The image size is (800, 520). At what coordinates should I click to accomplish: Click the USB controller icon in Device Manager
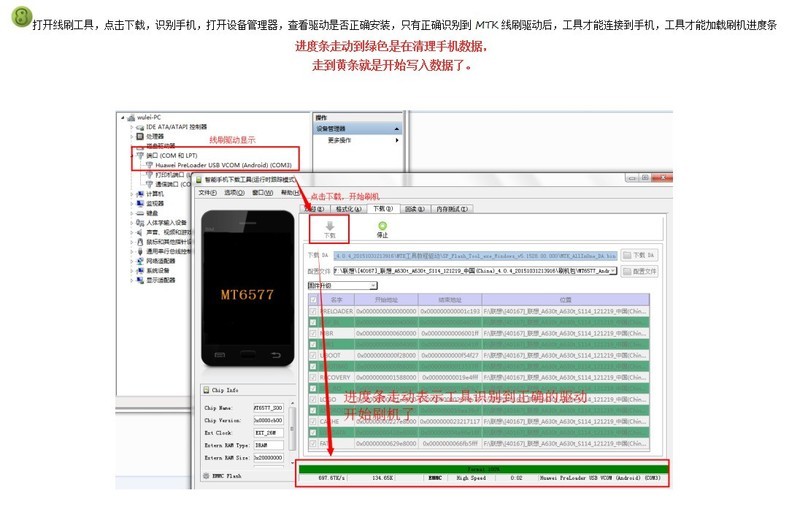pos(140,251)
